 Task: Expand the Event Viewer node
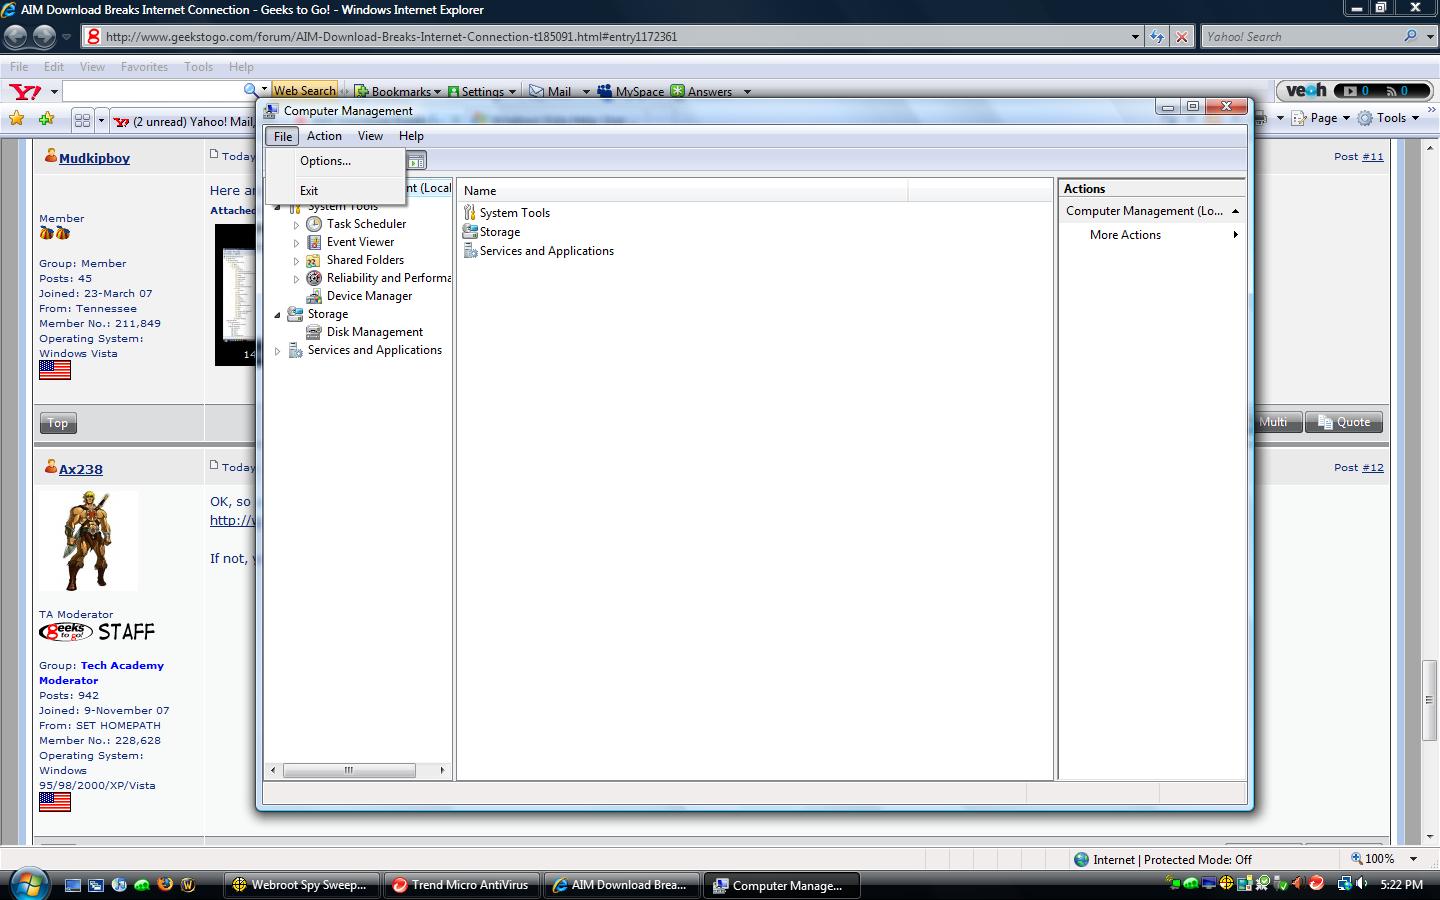296,243
